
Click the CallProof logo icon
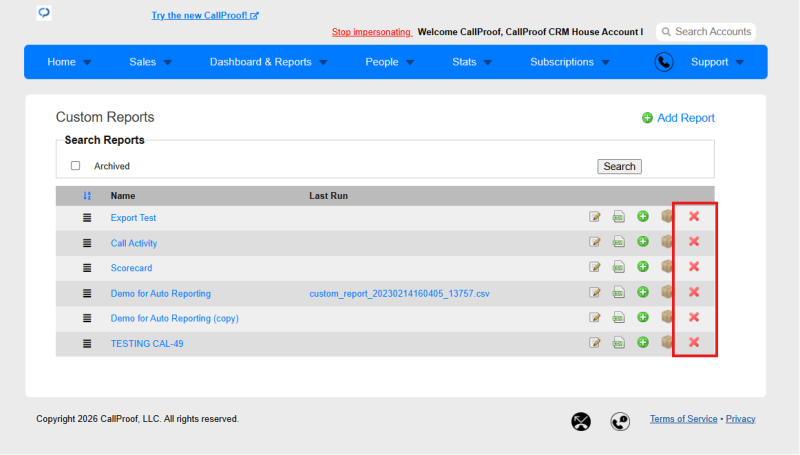pyautogui.click(x=44, y=12)
